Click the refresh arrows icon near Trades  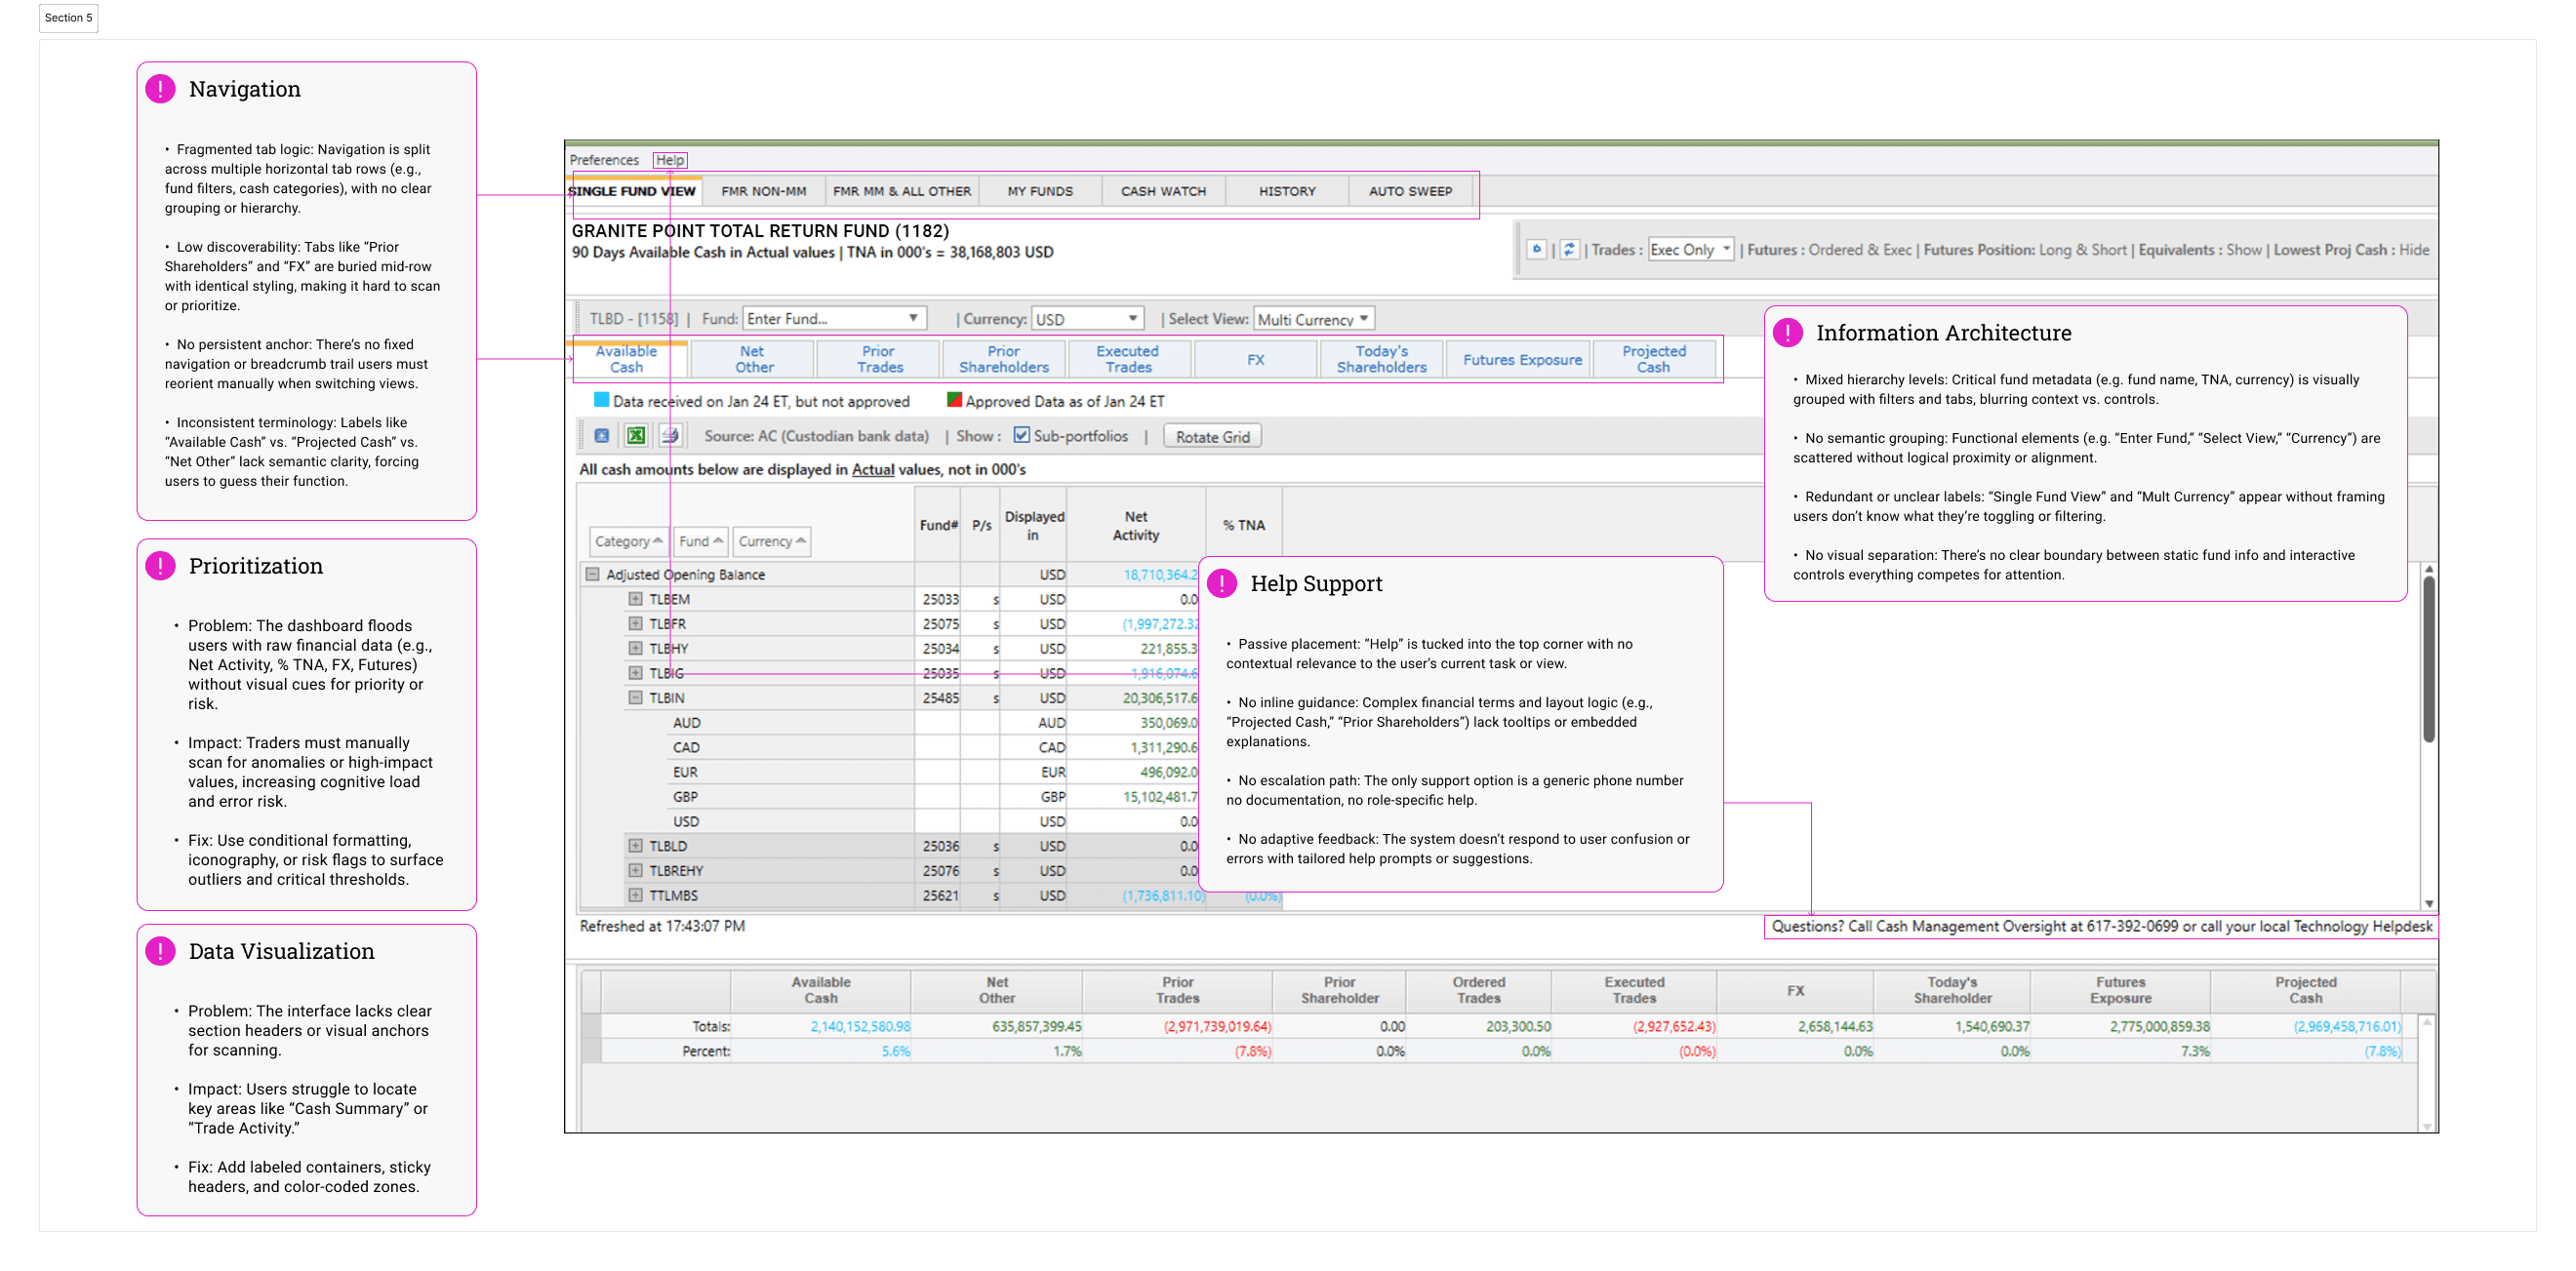pyautogui.click(x=1570, y=250)
